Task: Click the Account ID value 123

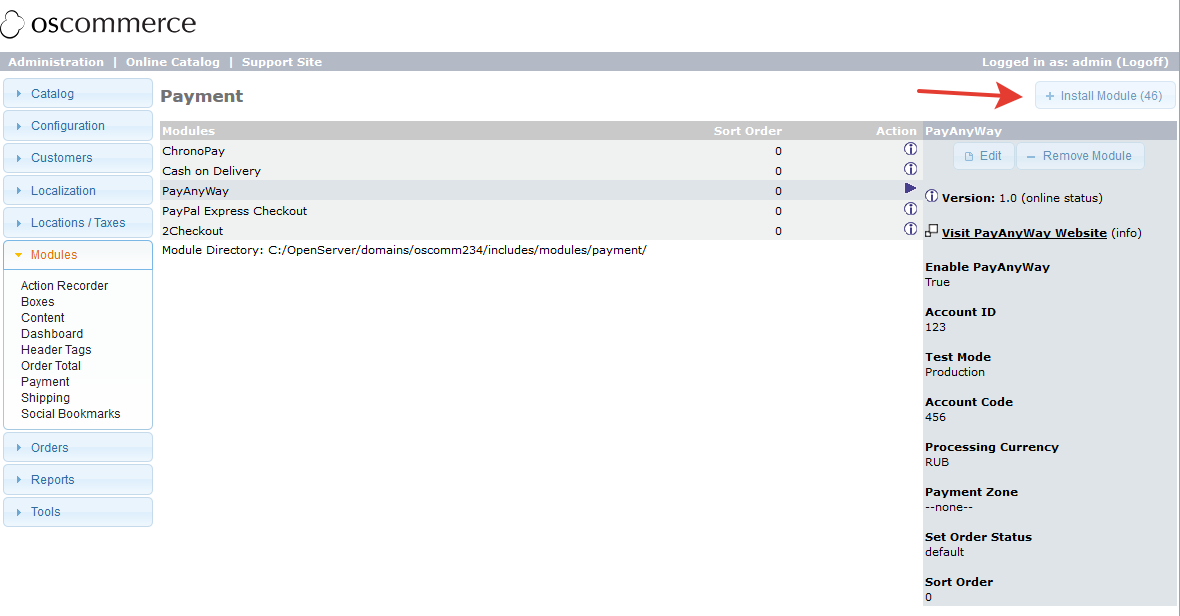Action: click(x=935, y=327)
